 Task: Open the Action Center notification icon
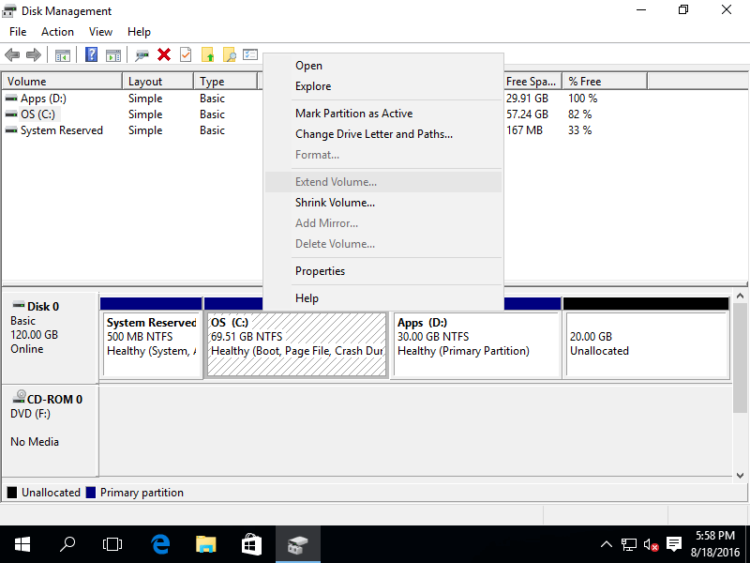[x=673, y=544]
